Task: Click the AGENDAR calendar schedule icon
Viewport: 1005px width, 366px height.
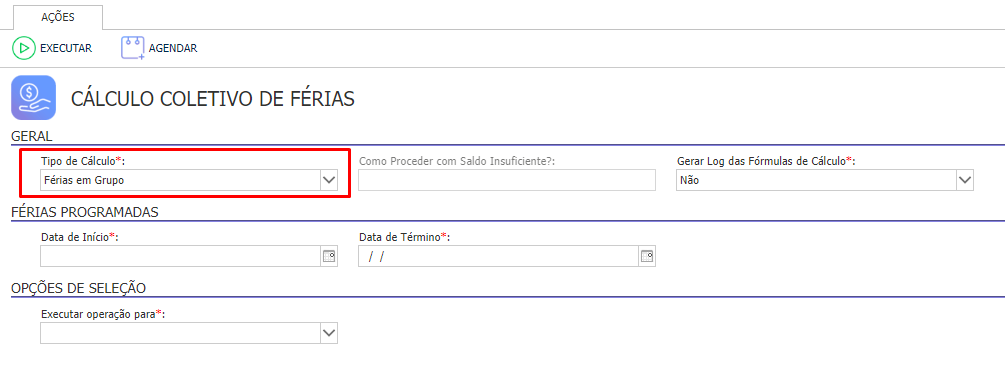Action: tap(133, 48)
